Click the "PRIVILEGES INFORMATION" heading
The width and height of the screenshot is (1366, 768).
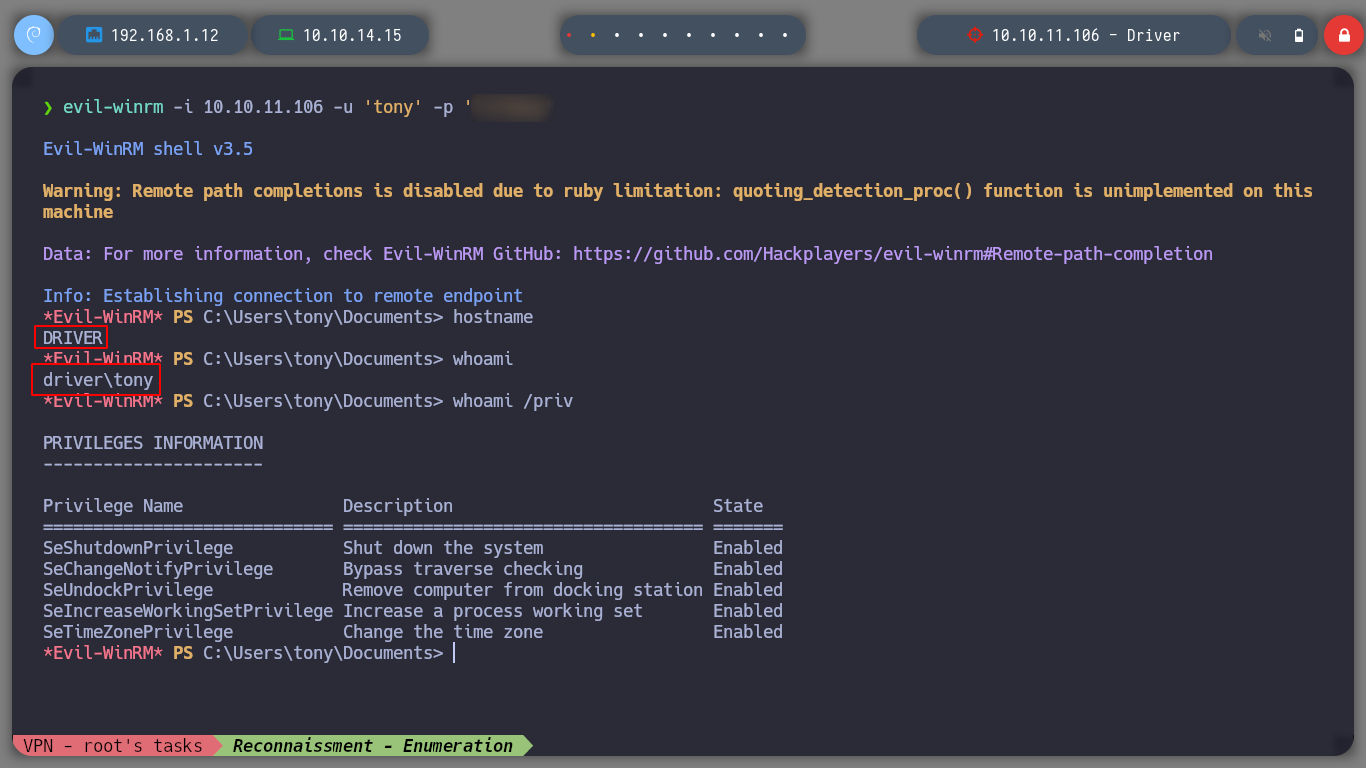pos(153,443)
